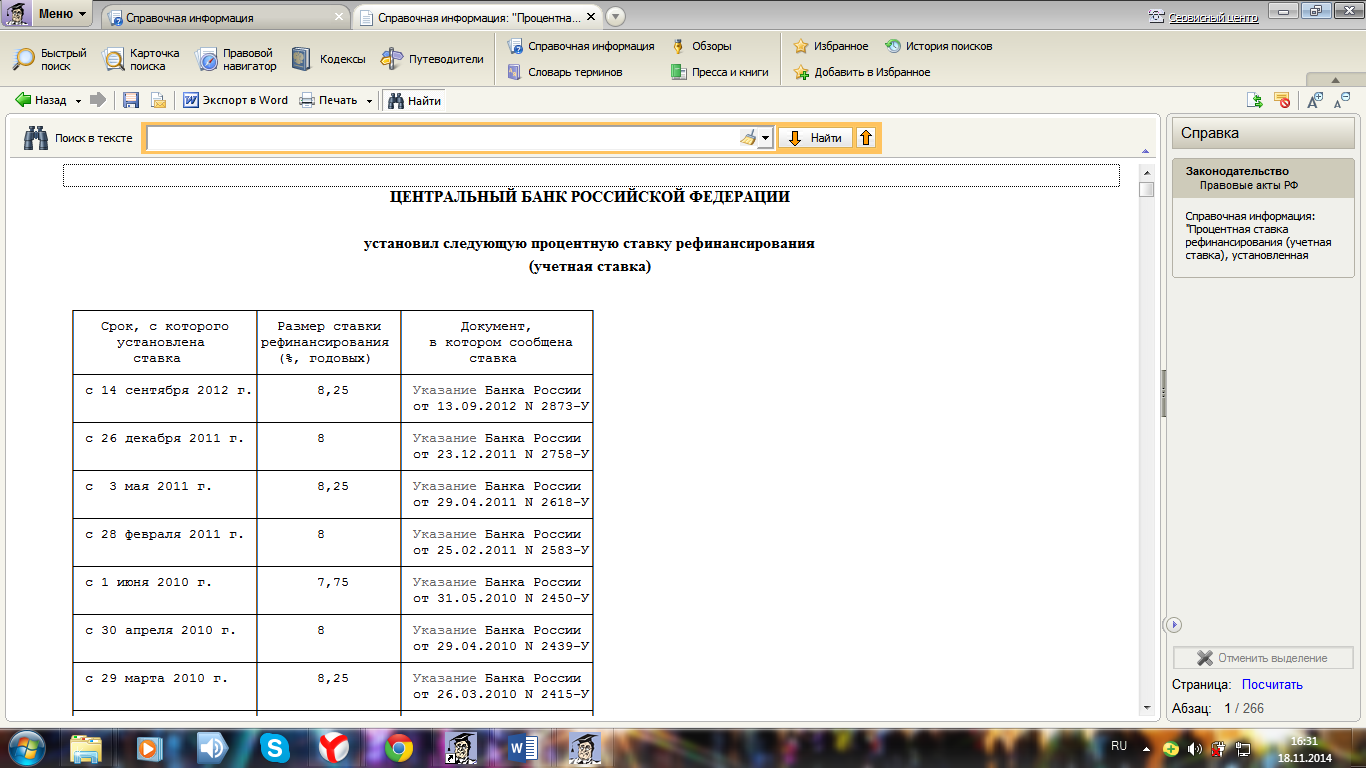The width and height of the screenshot is (1366, 768).
Task: Open Yandex browser from taskbar
Action: pyautogui.click(x=335, y=748)
